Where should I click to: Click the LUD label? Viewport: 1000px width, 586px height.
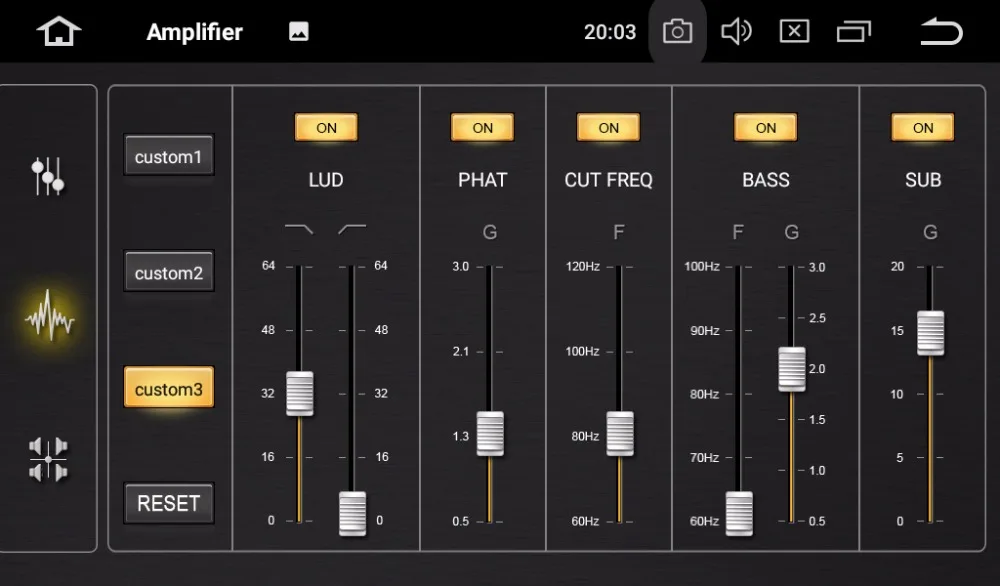326,180
